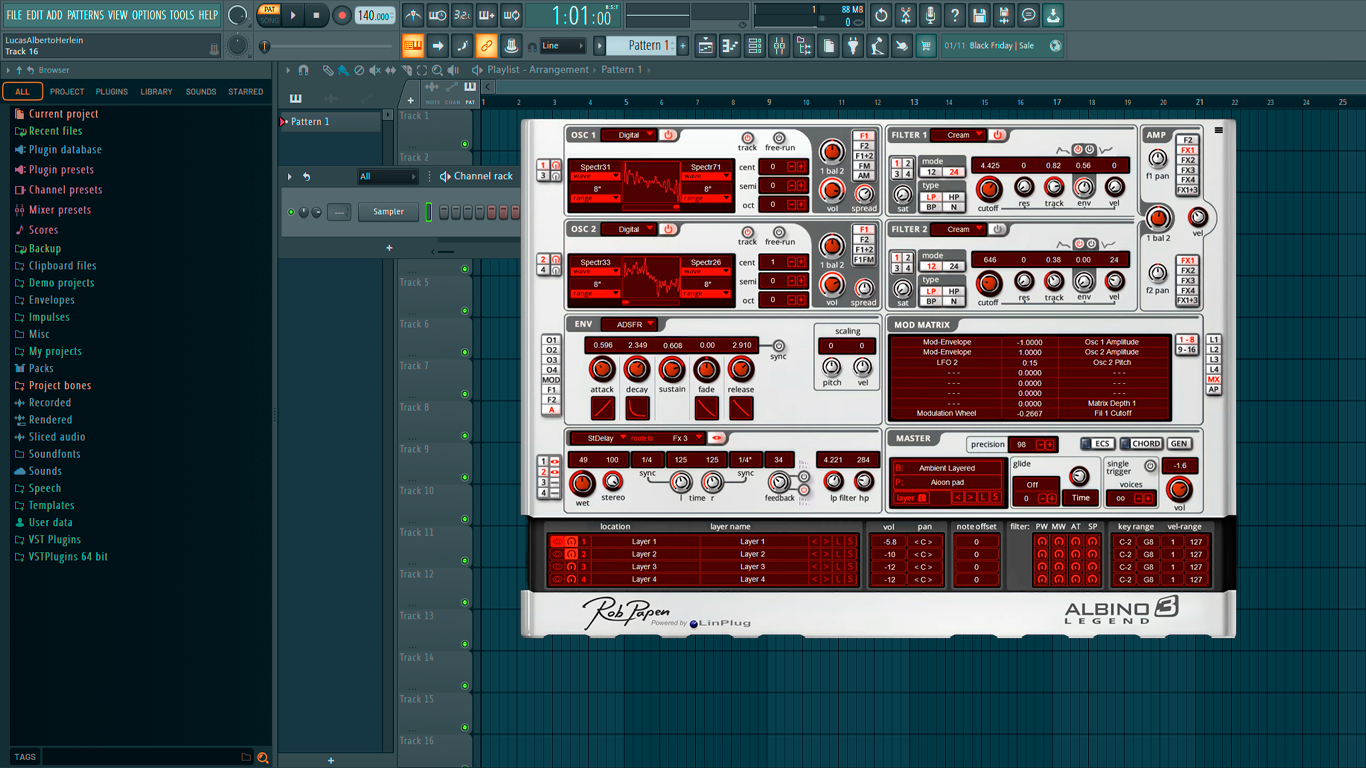Toggle Filter 2 power button

point(997,229)
